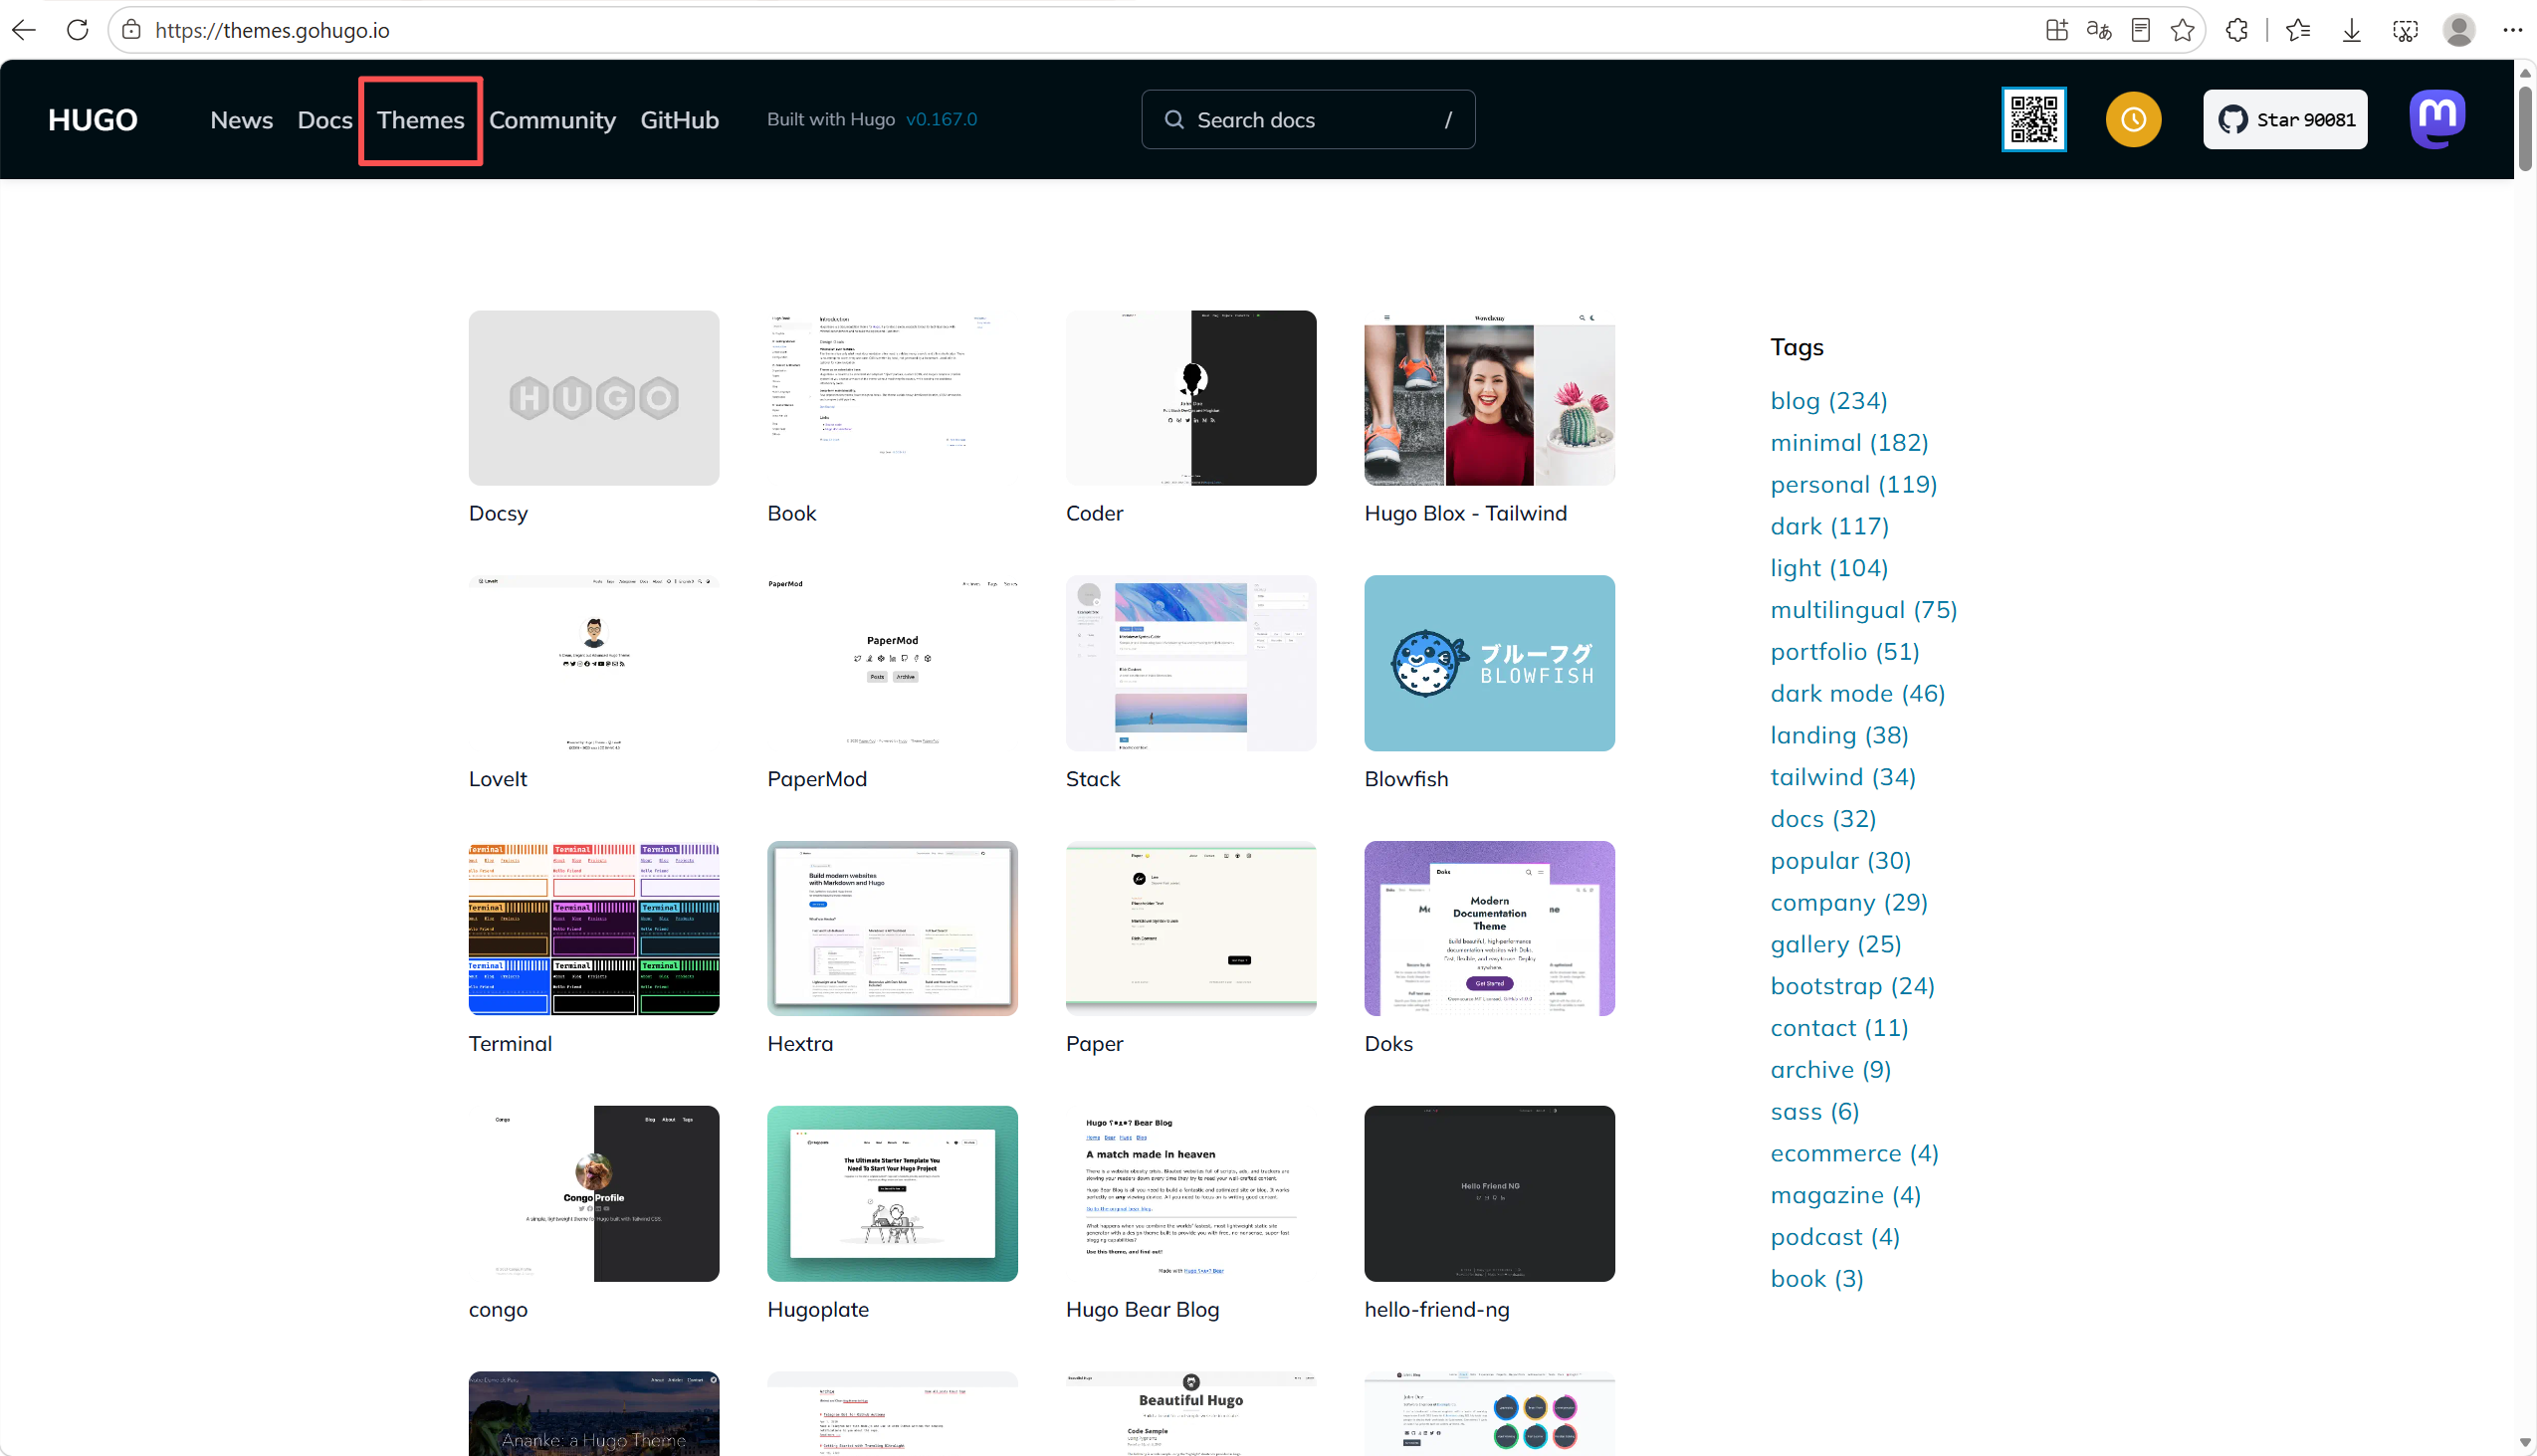Click the translate page icon

(2099, 30)
